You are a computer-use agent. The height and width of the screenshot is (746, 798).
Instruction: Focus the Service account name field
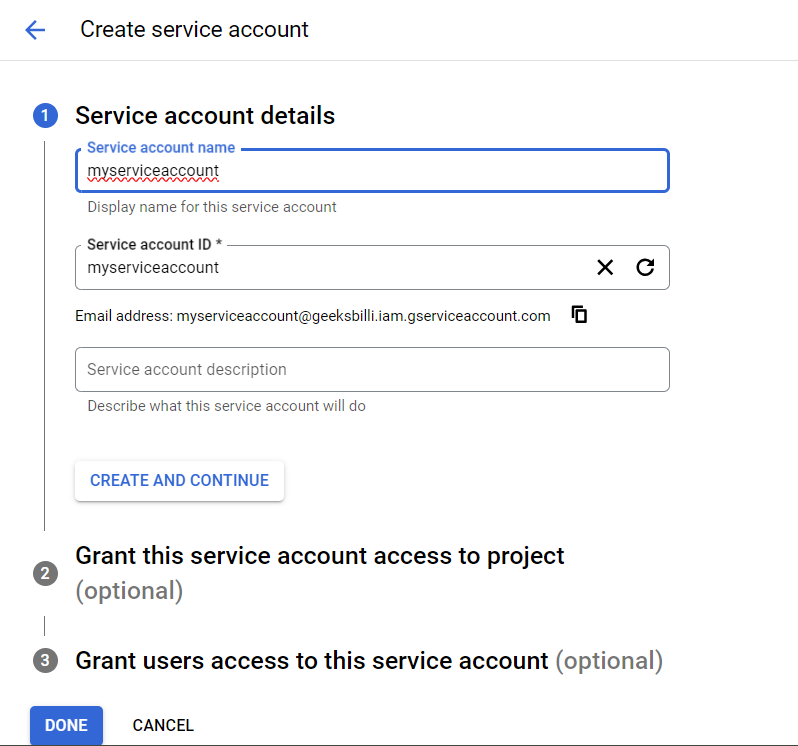(x=370, y=171)
